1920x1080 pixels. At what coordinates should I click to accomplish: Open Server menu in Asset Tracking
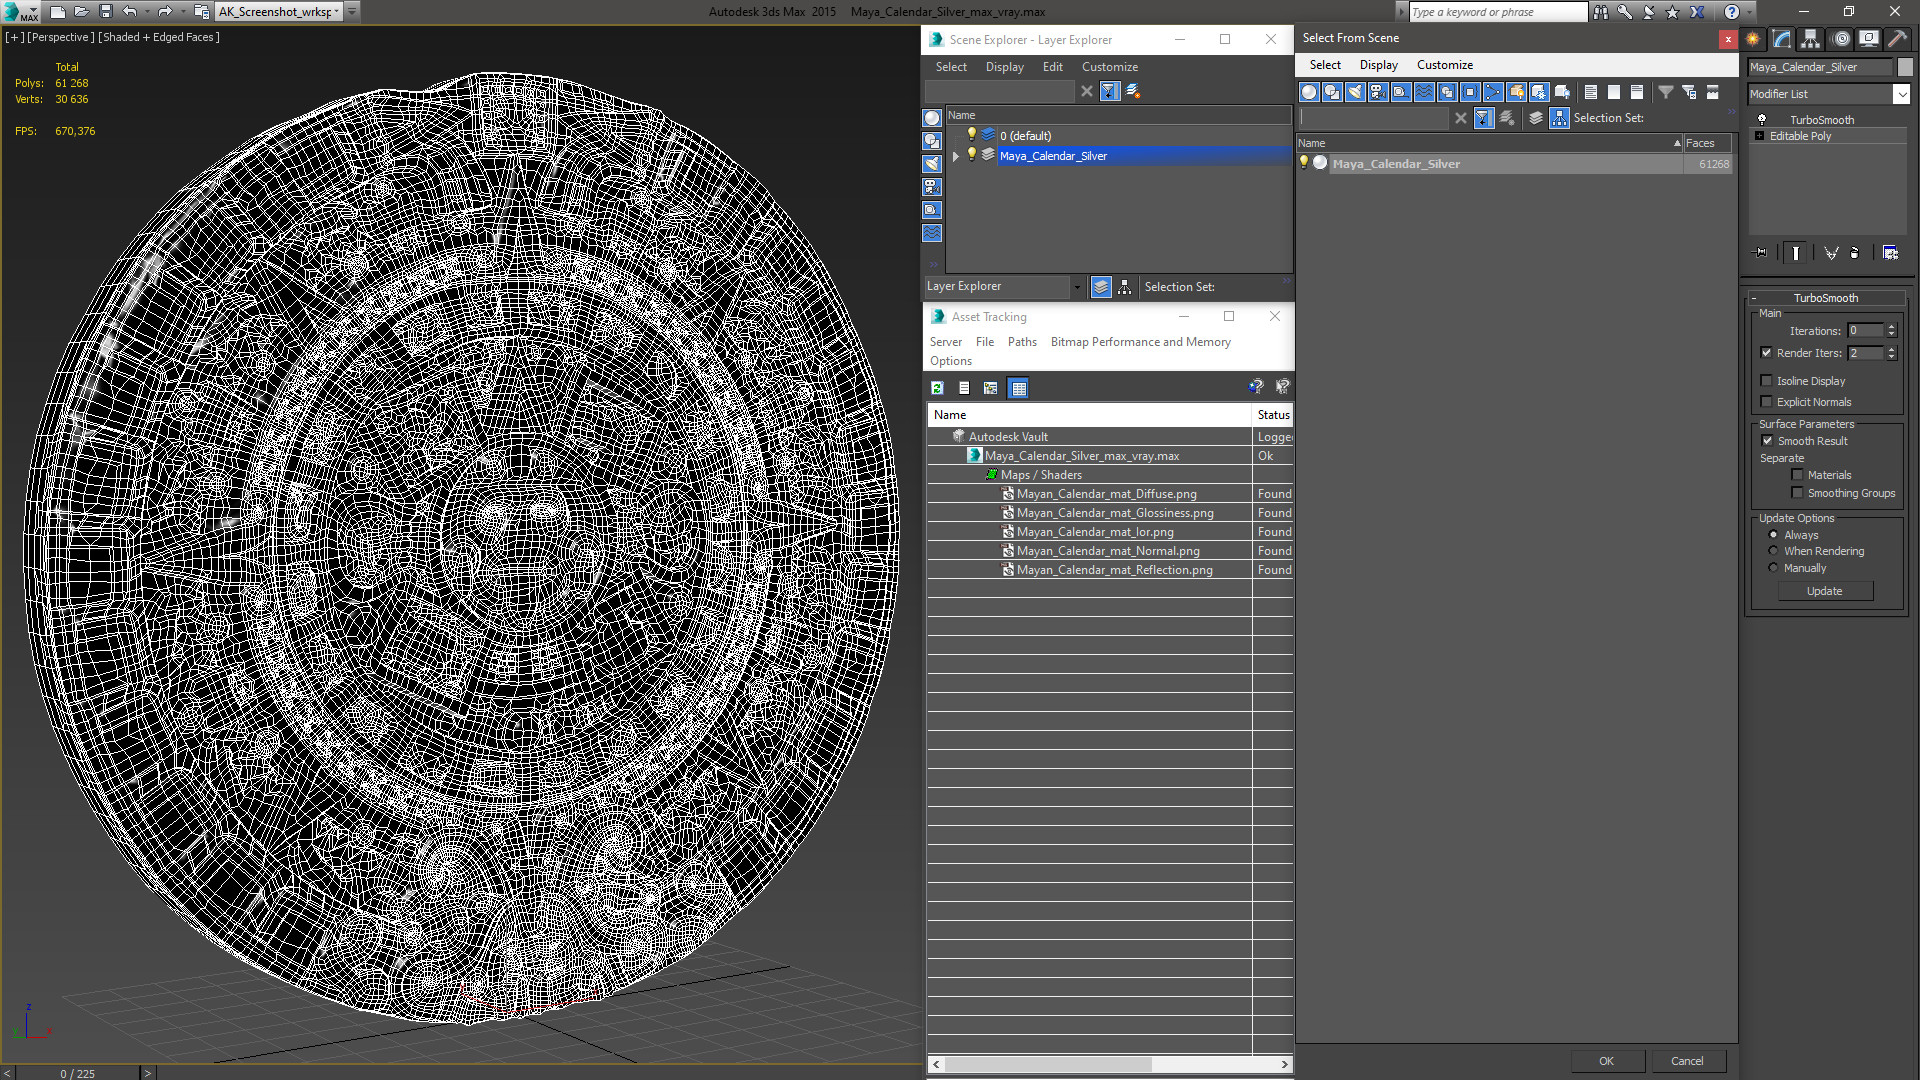945,342
